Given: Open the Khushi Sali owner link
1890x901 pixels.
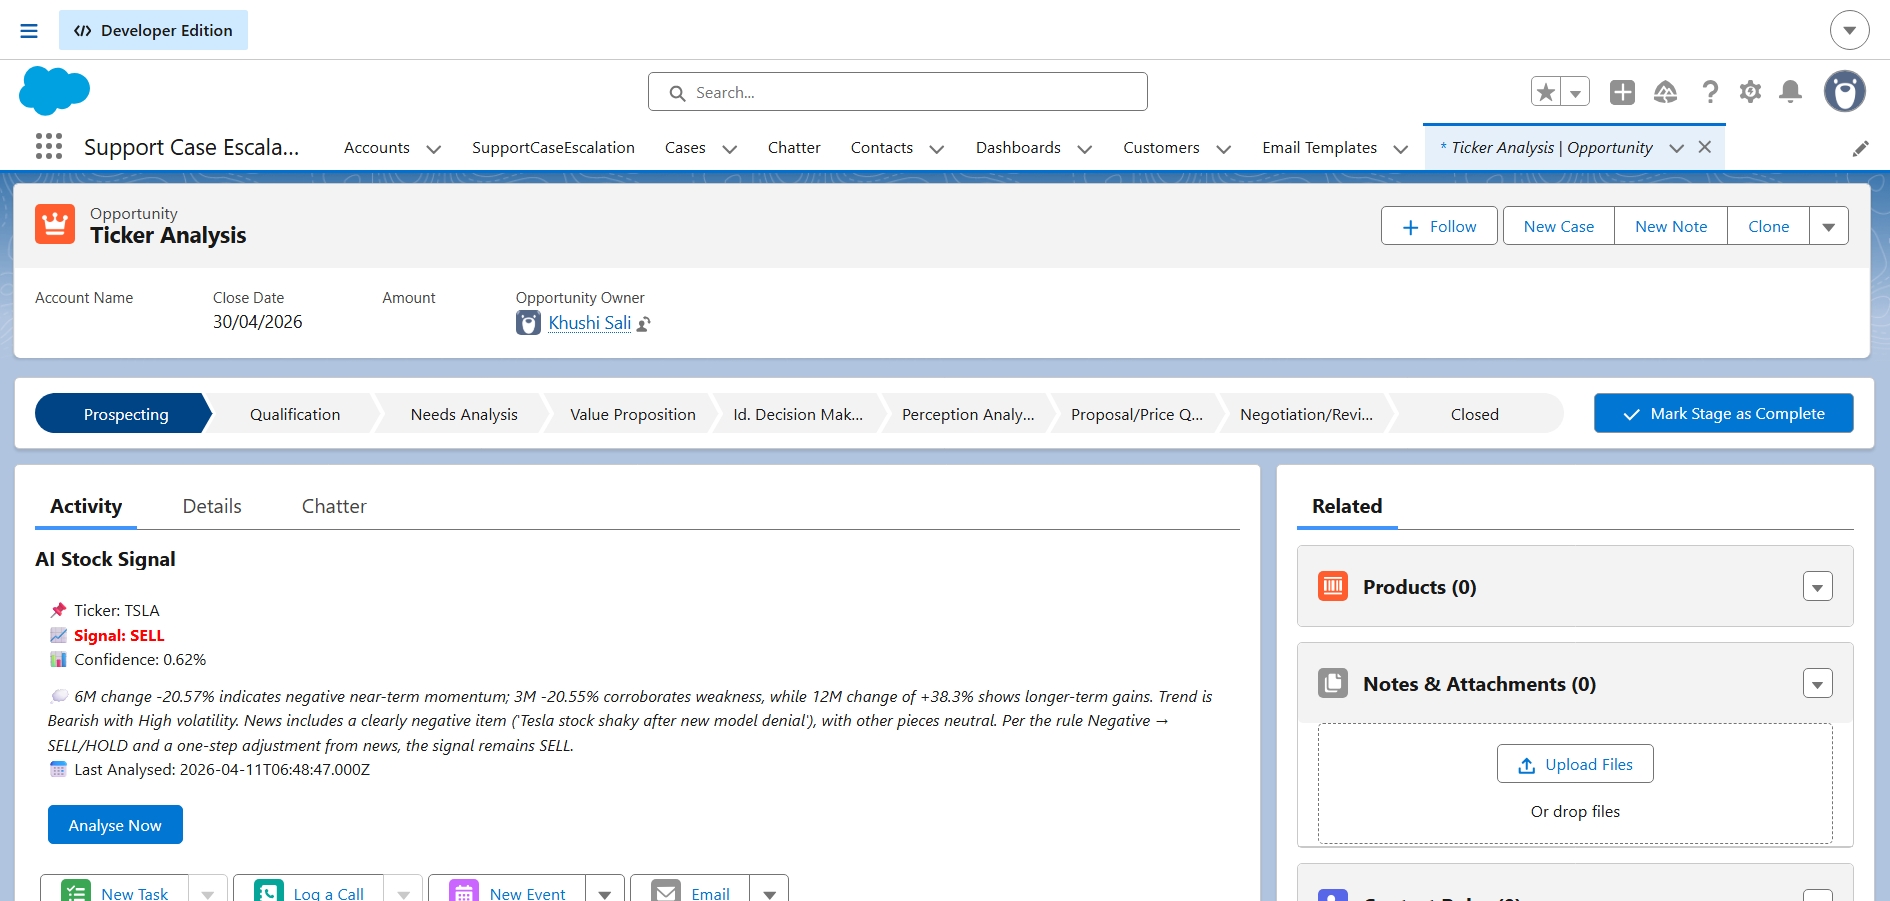Looking at the screenshot, I should [589, 323].
